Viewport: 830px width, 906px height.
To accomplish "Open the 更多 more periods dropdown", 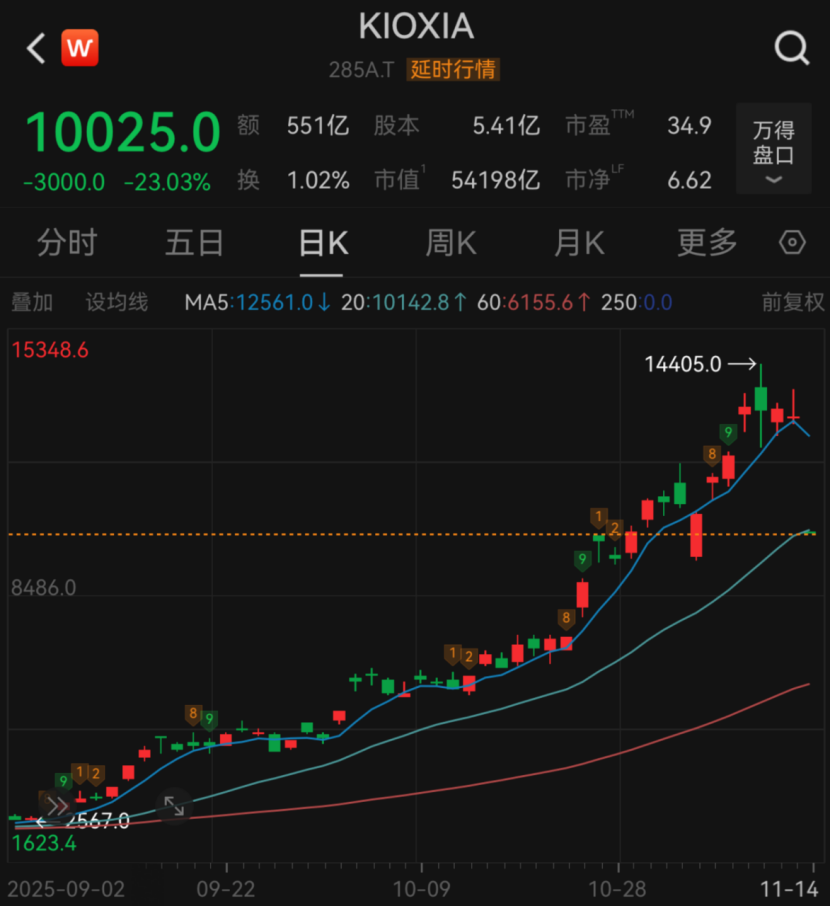I will (706, 242).
